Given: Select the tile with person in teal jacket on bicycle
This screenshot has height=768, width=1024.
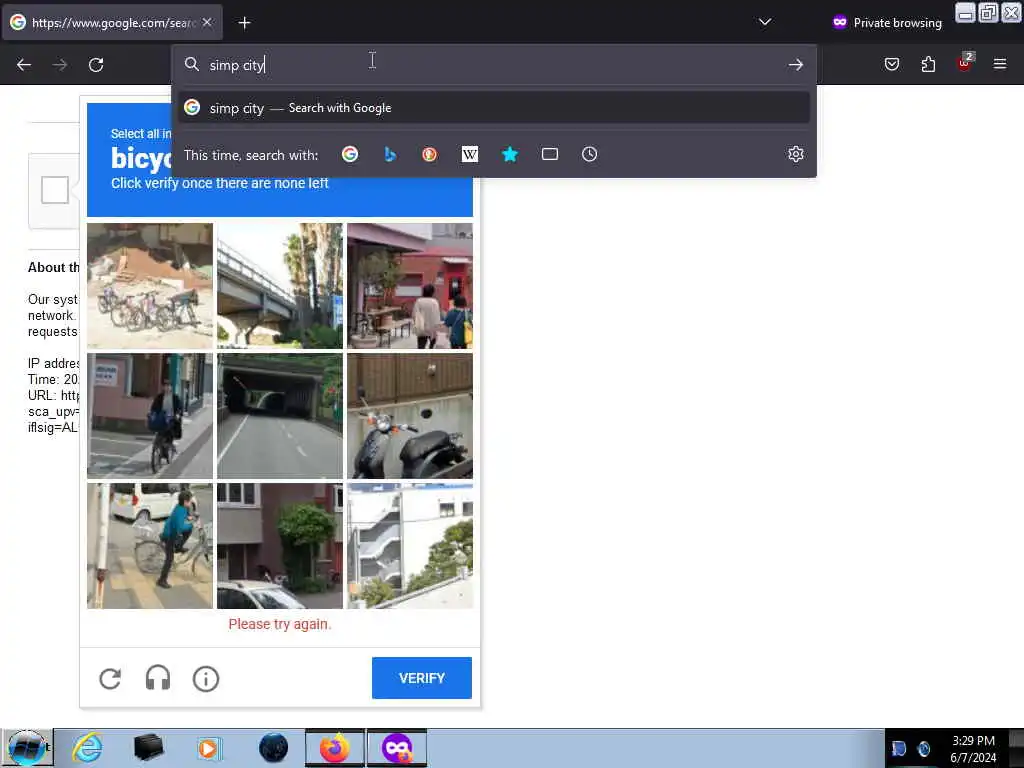Looking at the screenshot, I should pyautogui.click(x=150, y=546).
